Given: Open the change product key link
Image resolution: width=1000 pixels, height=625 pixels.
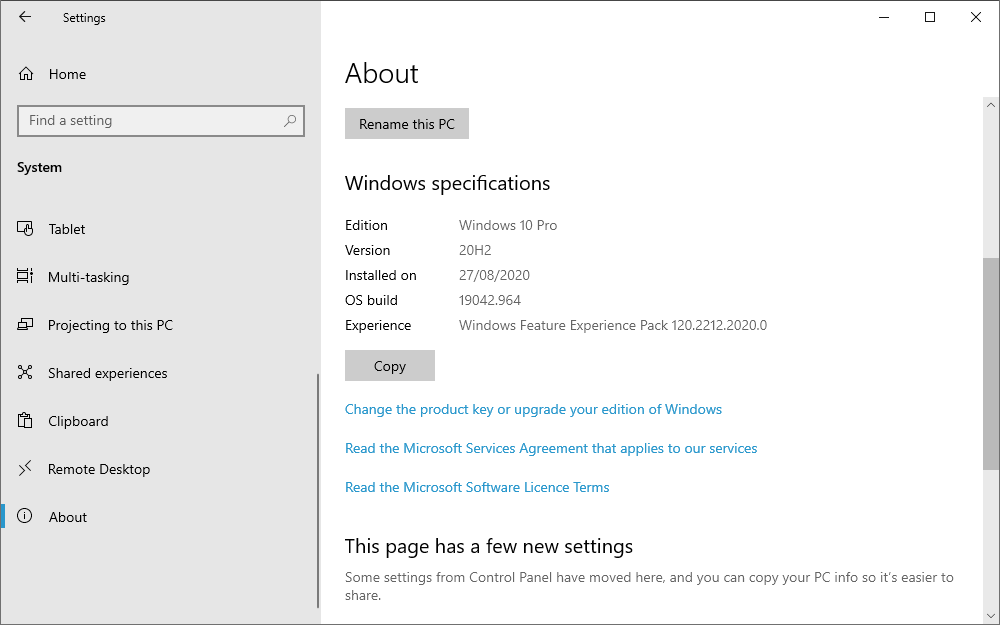Looking at the screenshot, I should [x=533, y=409].
